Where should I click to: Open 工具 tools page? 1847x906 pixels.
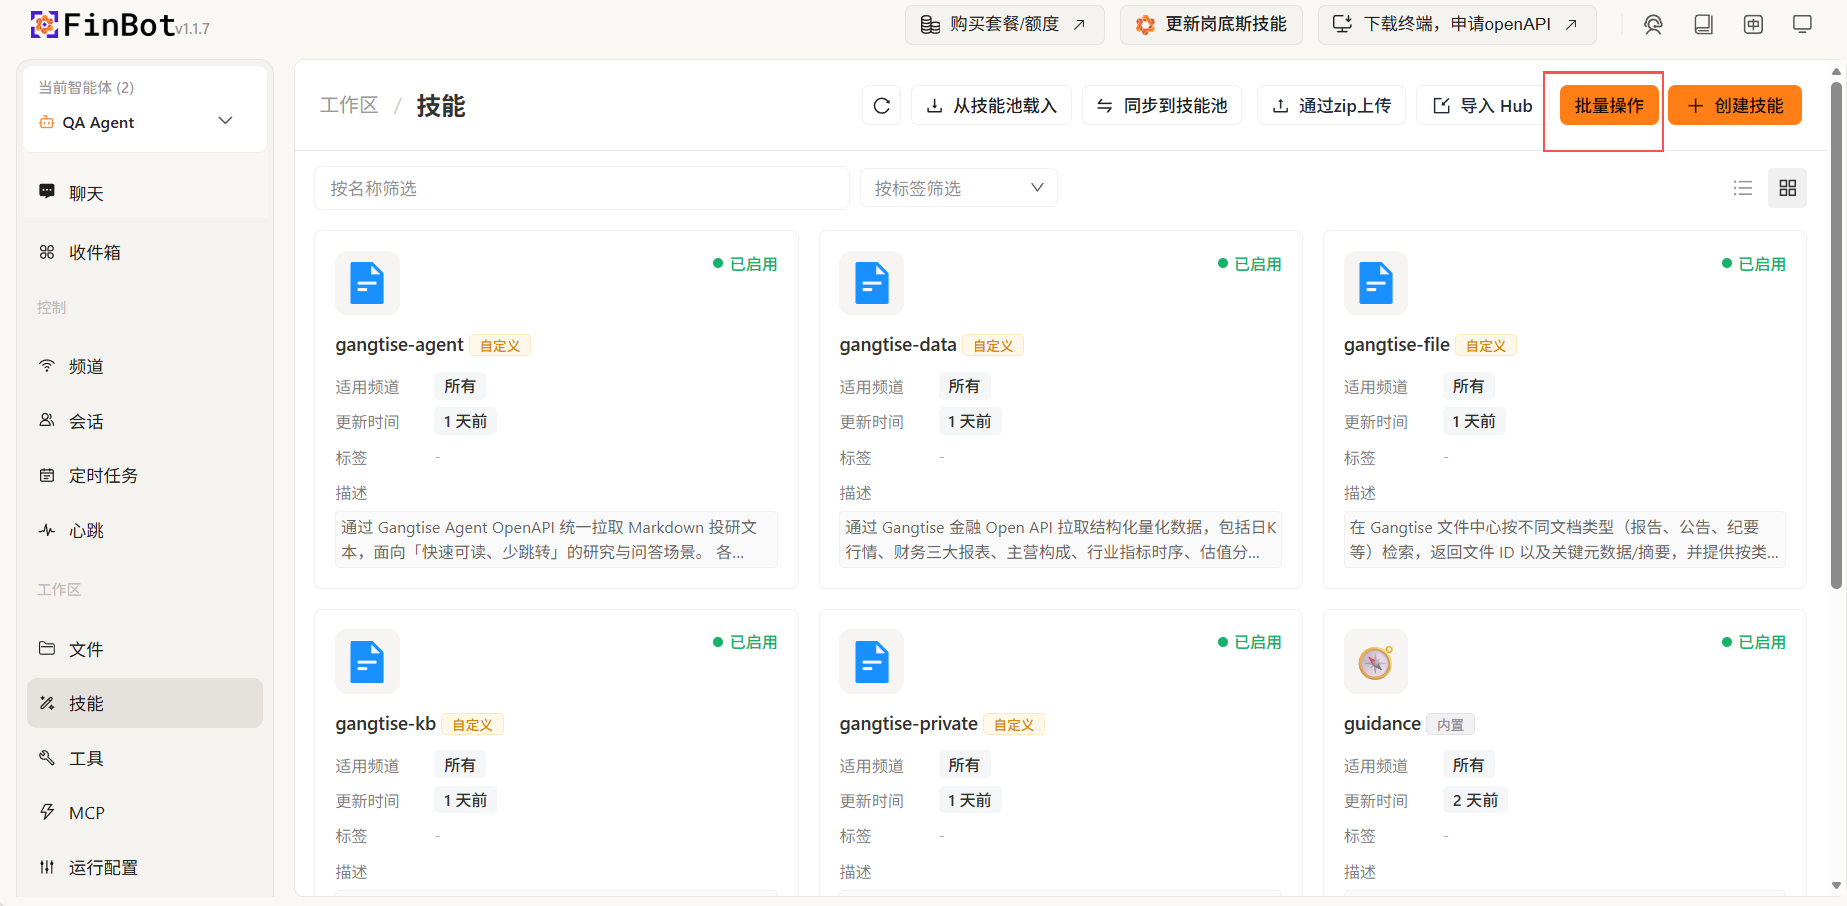(145, 758)
